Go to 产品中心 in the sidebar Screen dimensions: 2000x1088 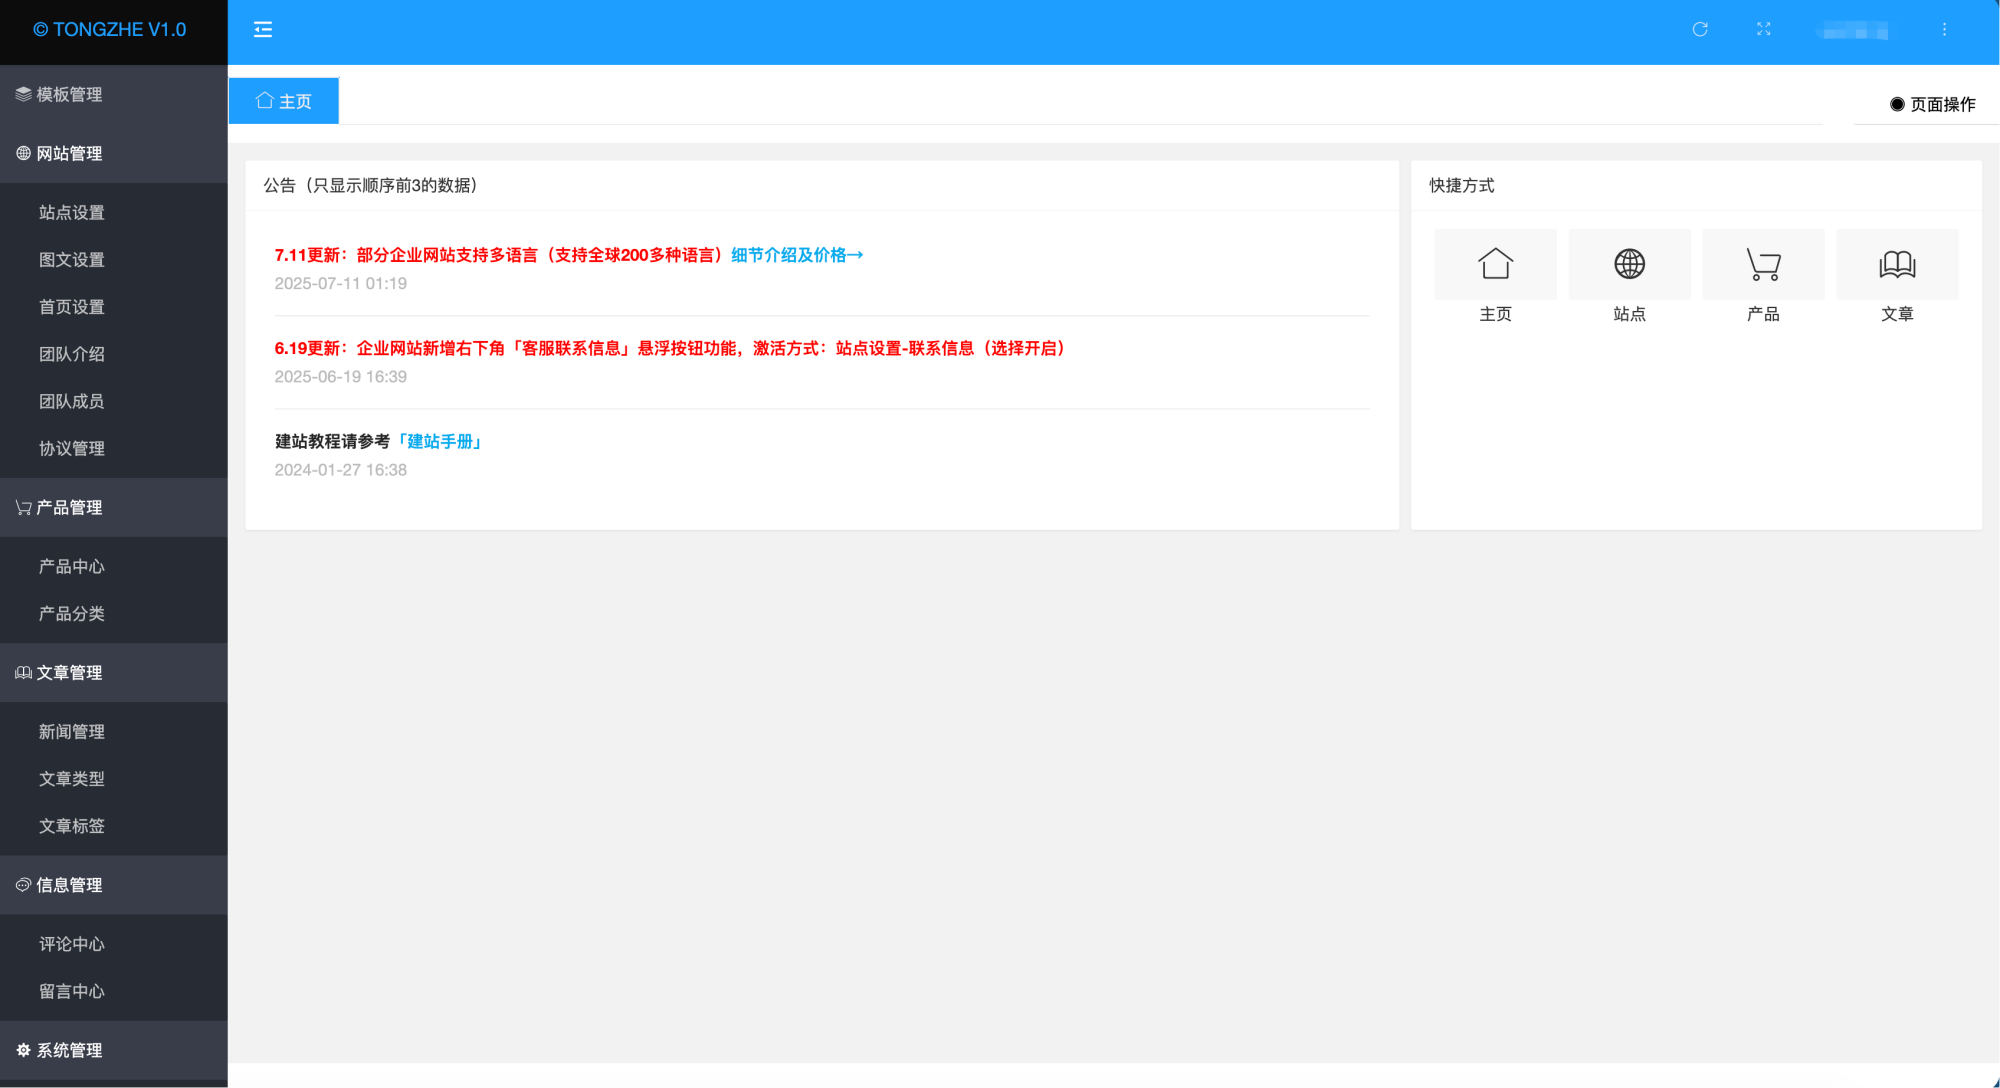point(114,566)
